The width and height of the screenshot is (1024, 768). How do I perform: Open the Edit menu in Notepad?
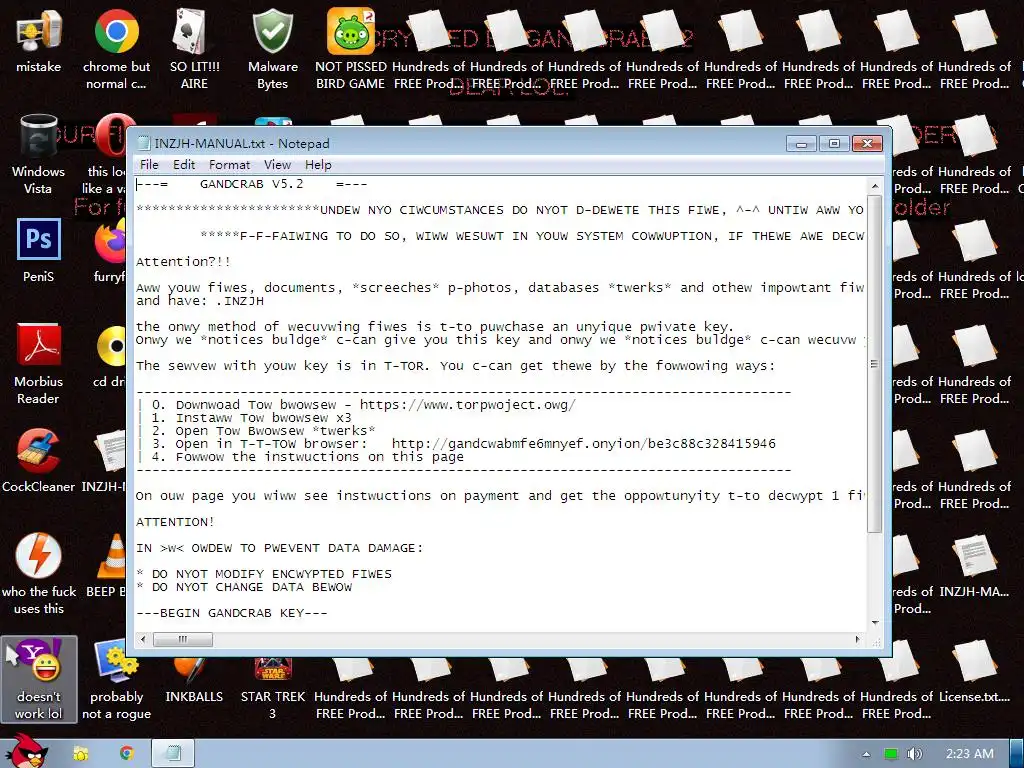184,165
